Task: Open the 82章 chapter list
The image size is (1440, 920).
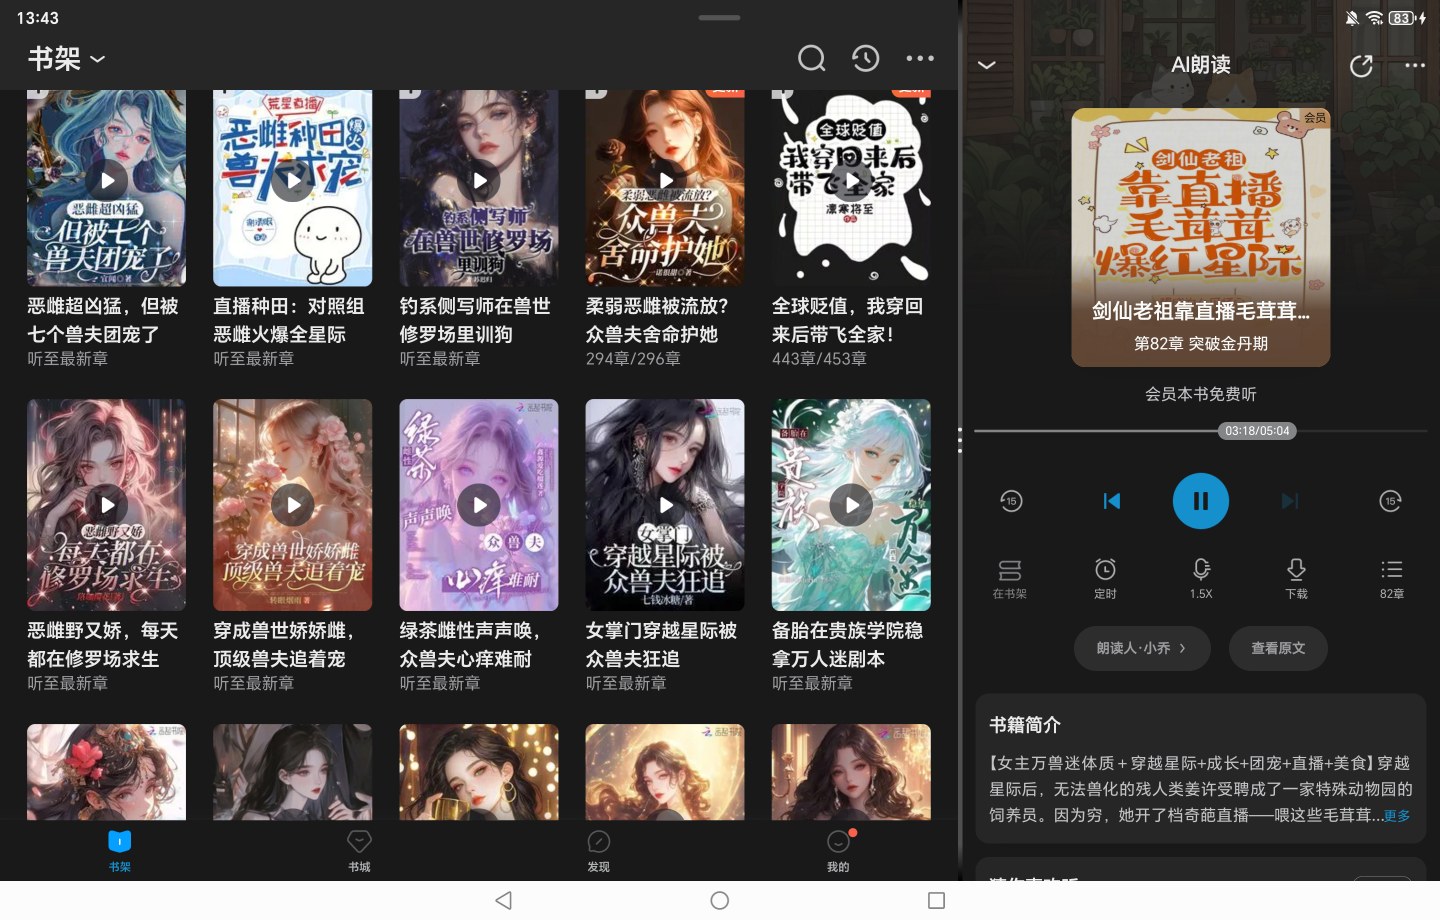Action: pos(1392,579)
